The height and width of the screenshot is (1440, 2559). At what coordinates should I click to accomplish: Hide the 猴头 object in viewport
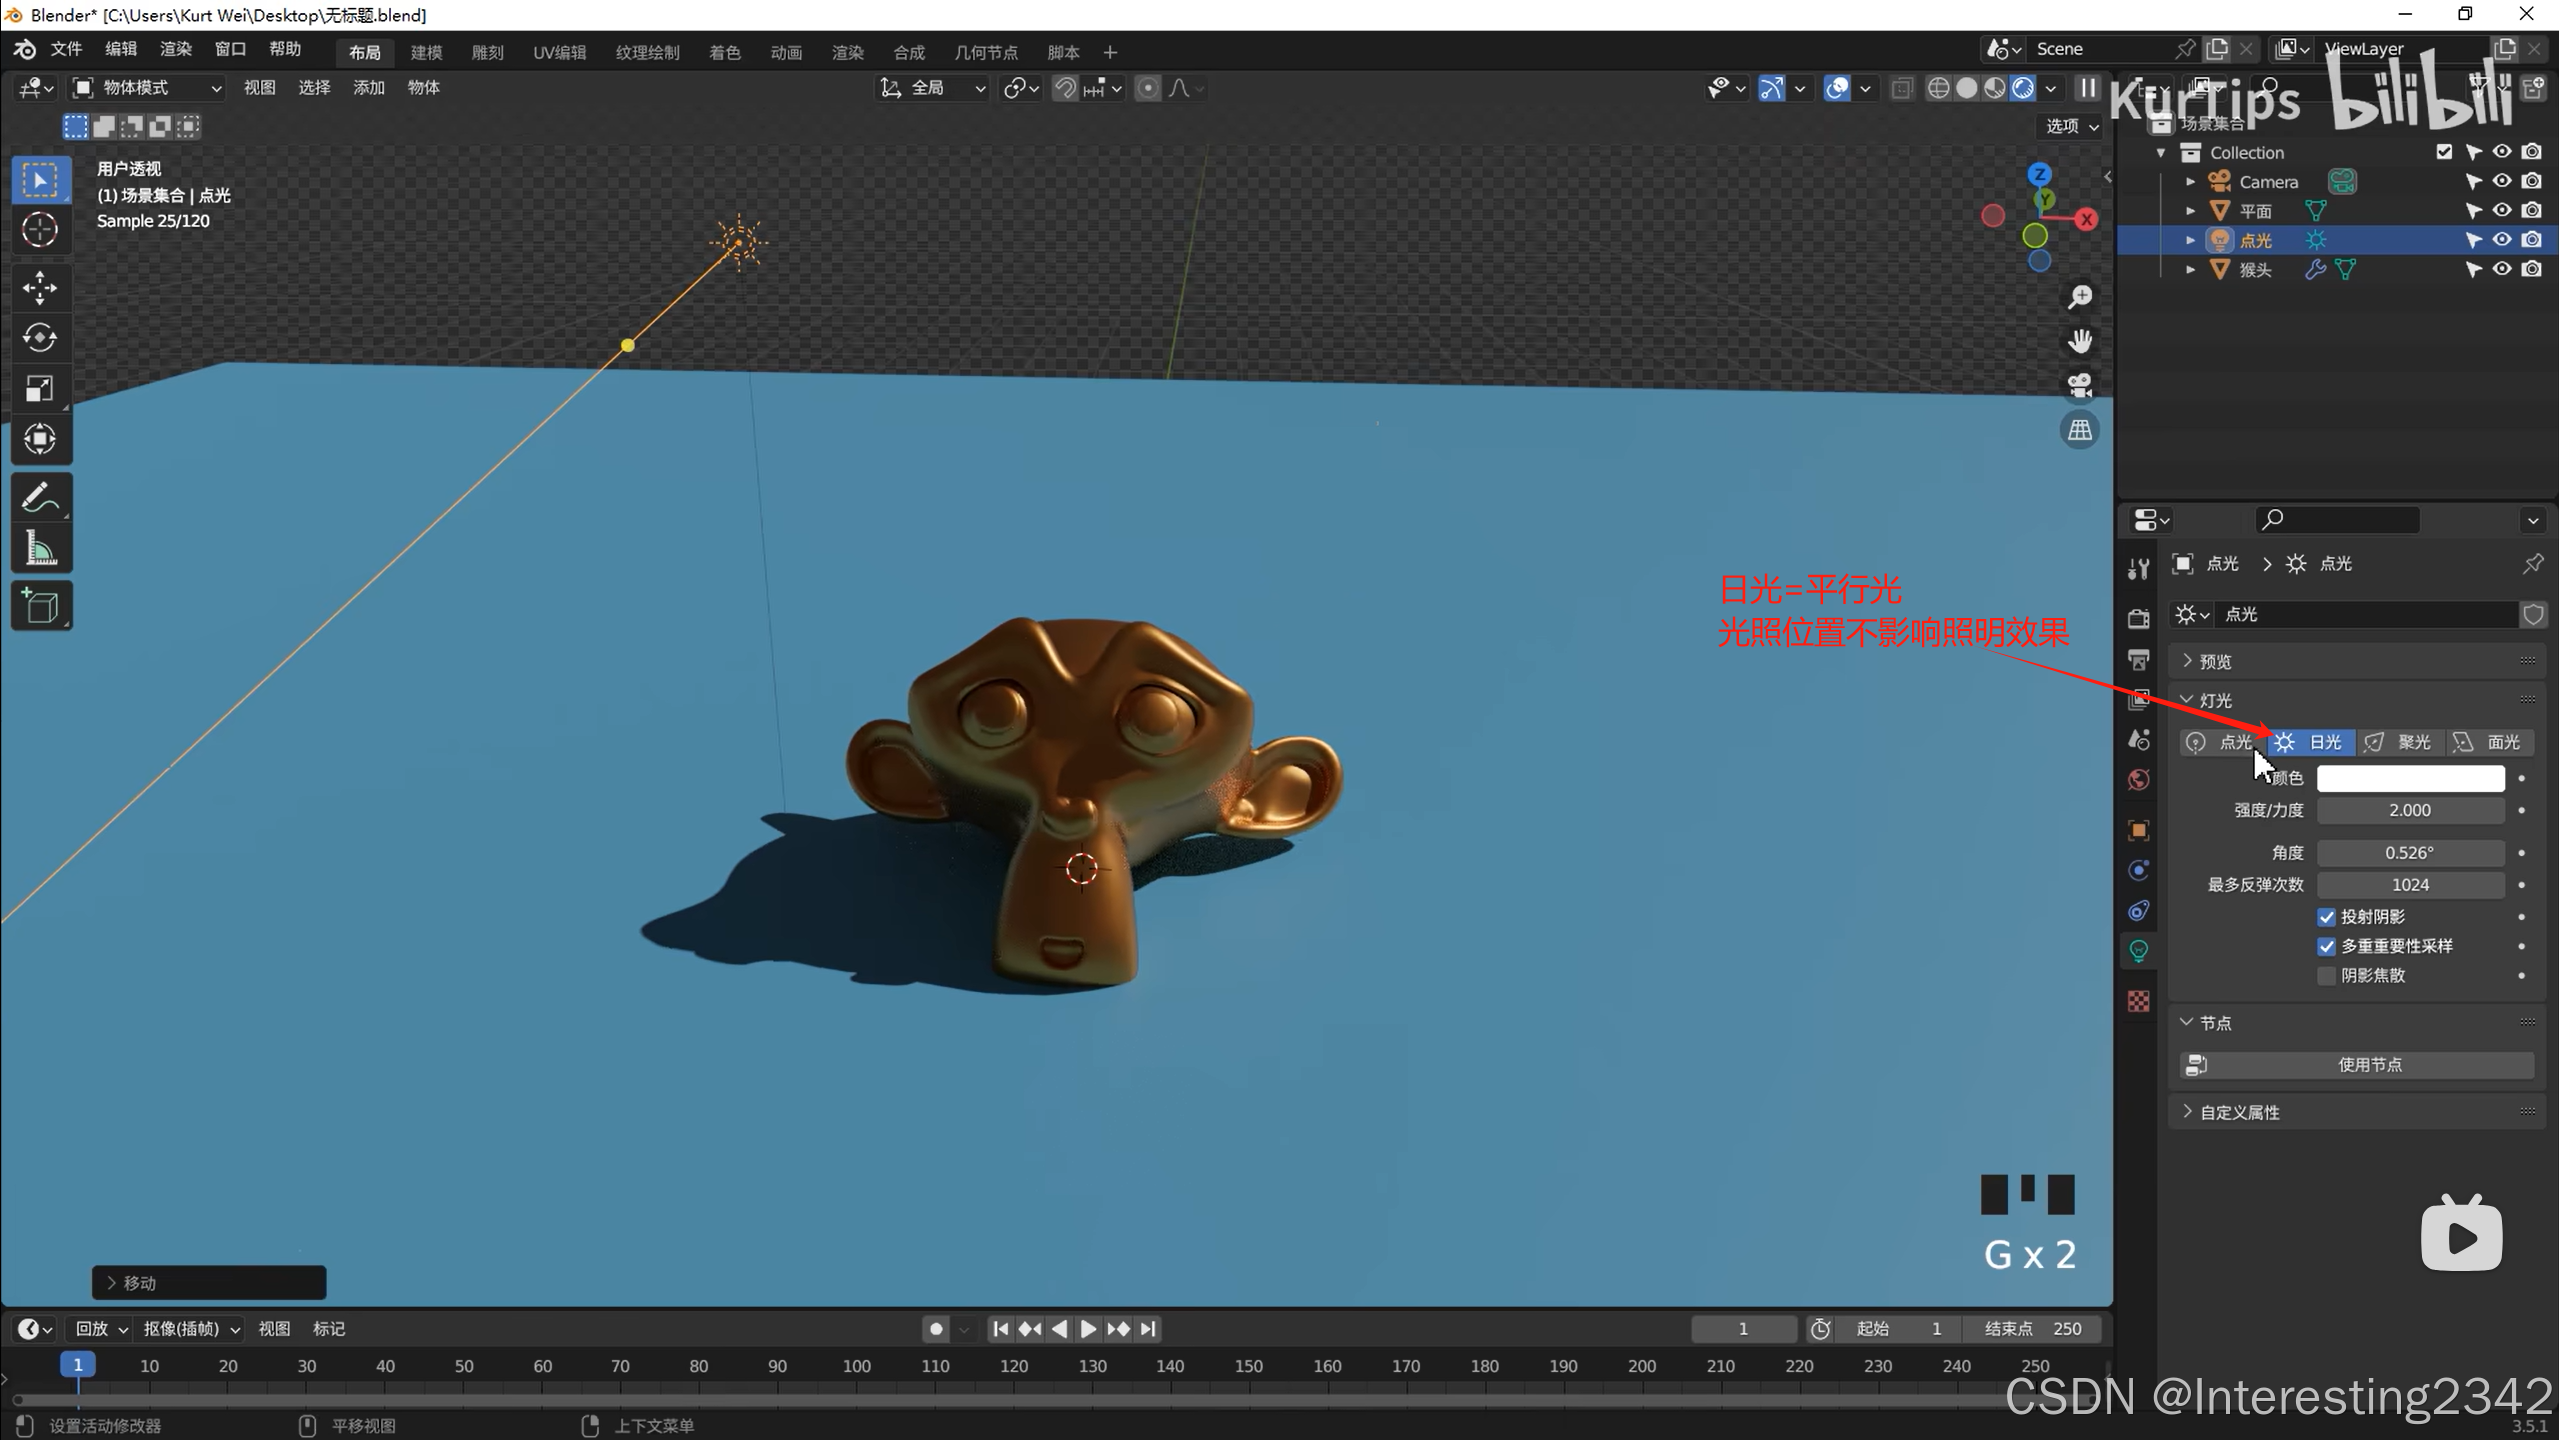pos(2502,269)
